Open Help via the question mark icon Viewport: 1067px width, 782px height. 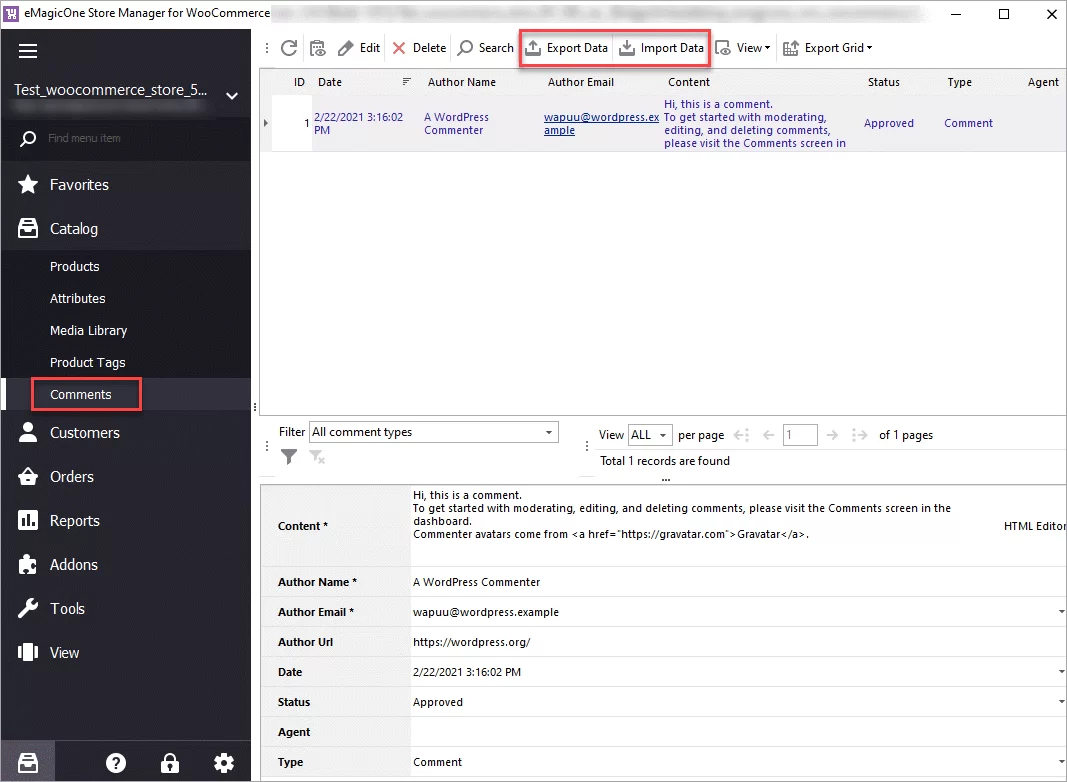[x=116, y=762]
